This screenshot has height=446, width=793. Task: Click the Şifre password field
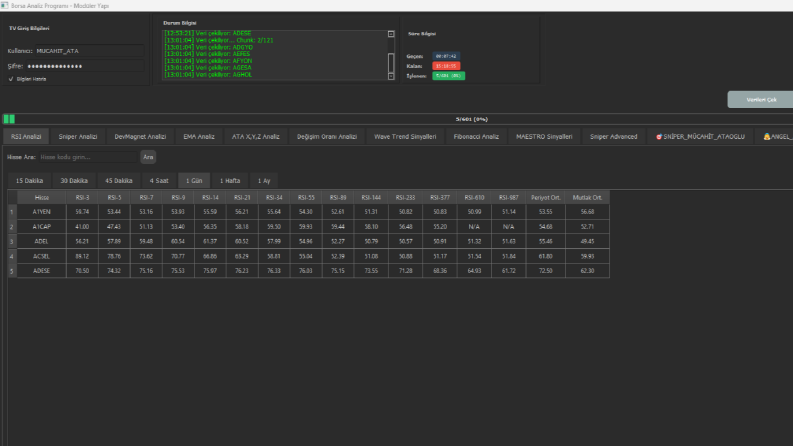click(85, 66)
